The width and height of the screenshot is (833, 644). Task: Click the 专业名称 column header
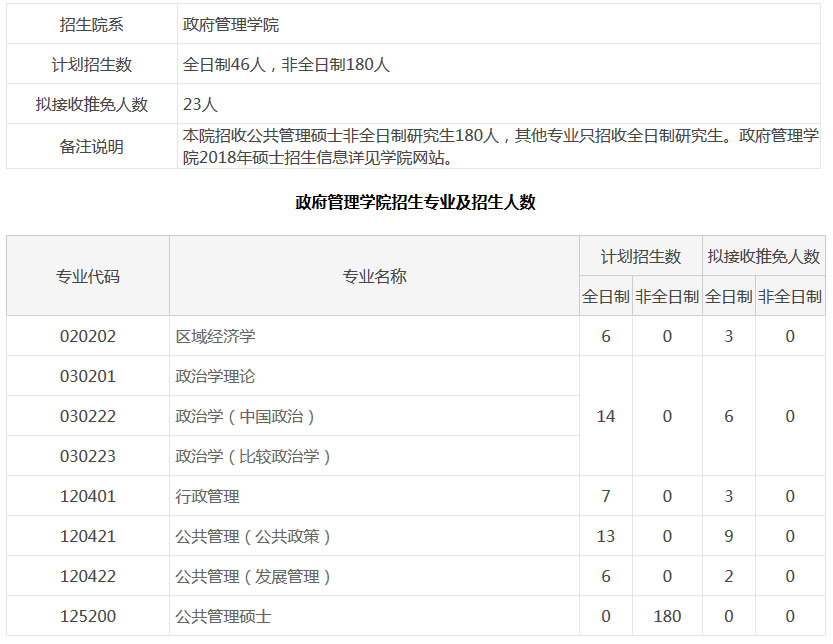click(x=375, y=276)
